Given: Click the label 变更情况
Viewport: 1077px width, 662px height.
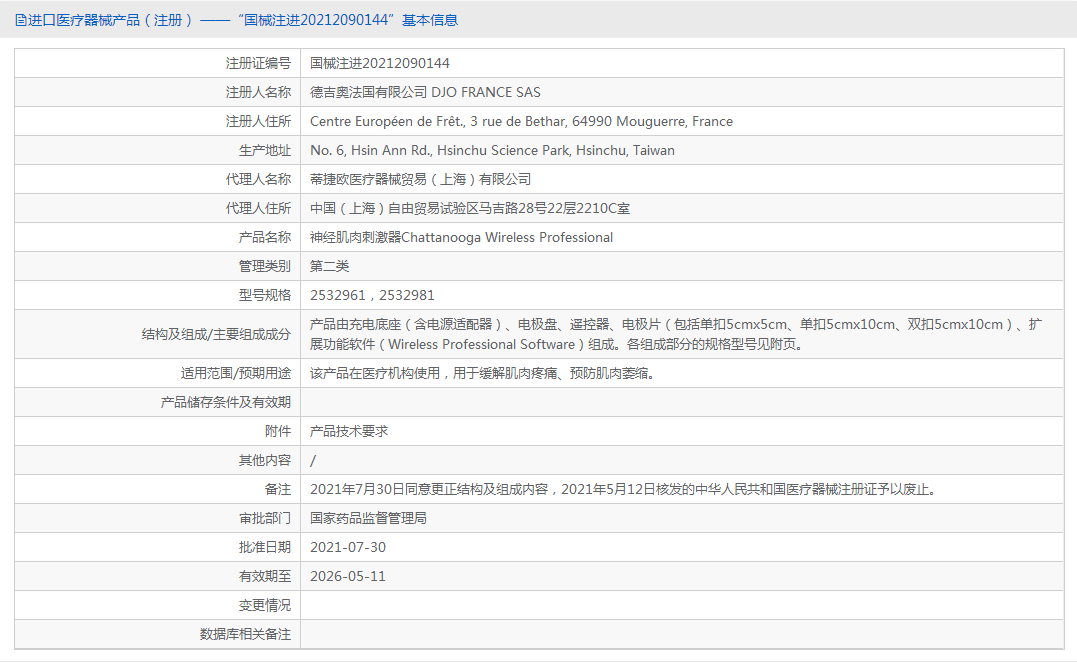Looking at the screenshot, I should coord(265,606).
